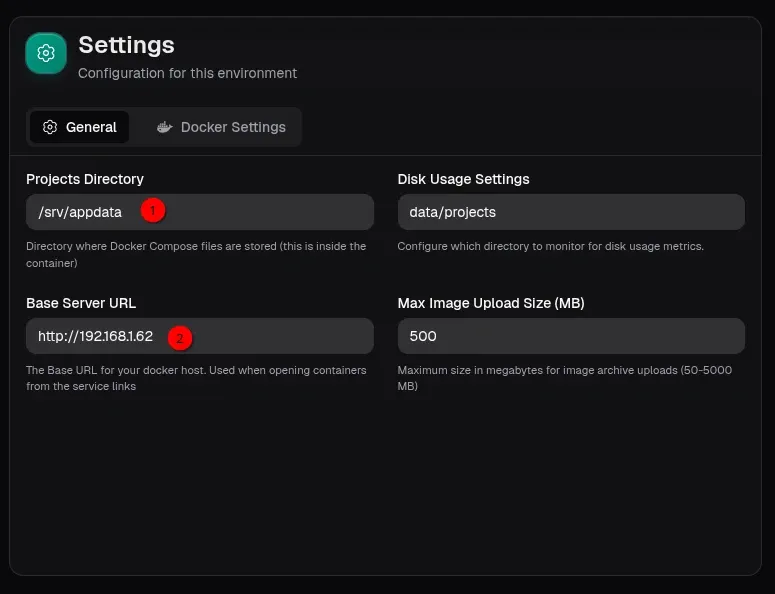The image size is (775, 594).
Task: Click the red number 1 badge
Action: [152, 211]
